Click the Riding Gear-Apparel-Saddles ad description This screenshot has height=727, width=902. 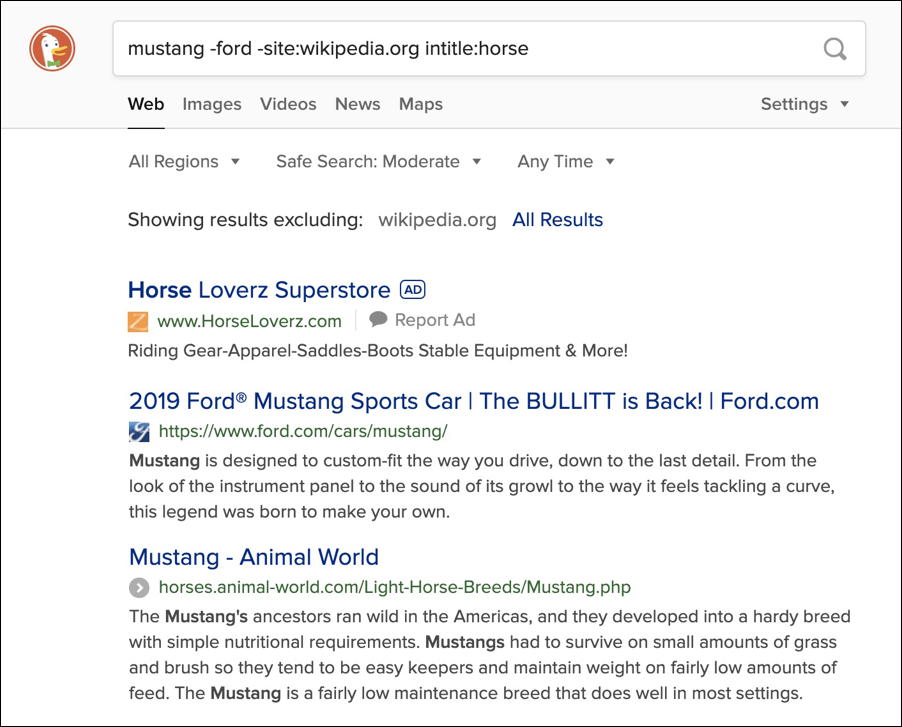(x=378, y=350)
